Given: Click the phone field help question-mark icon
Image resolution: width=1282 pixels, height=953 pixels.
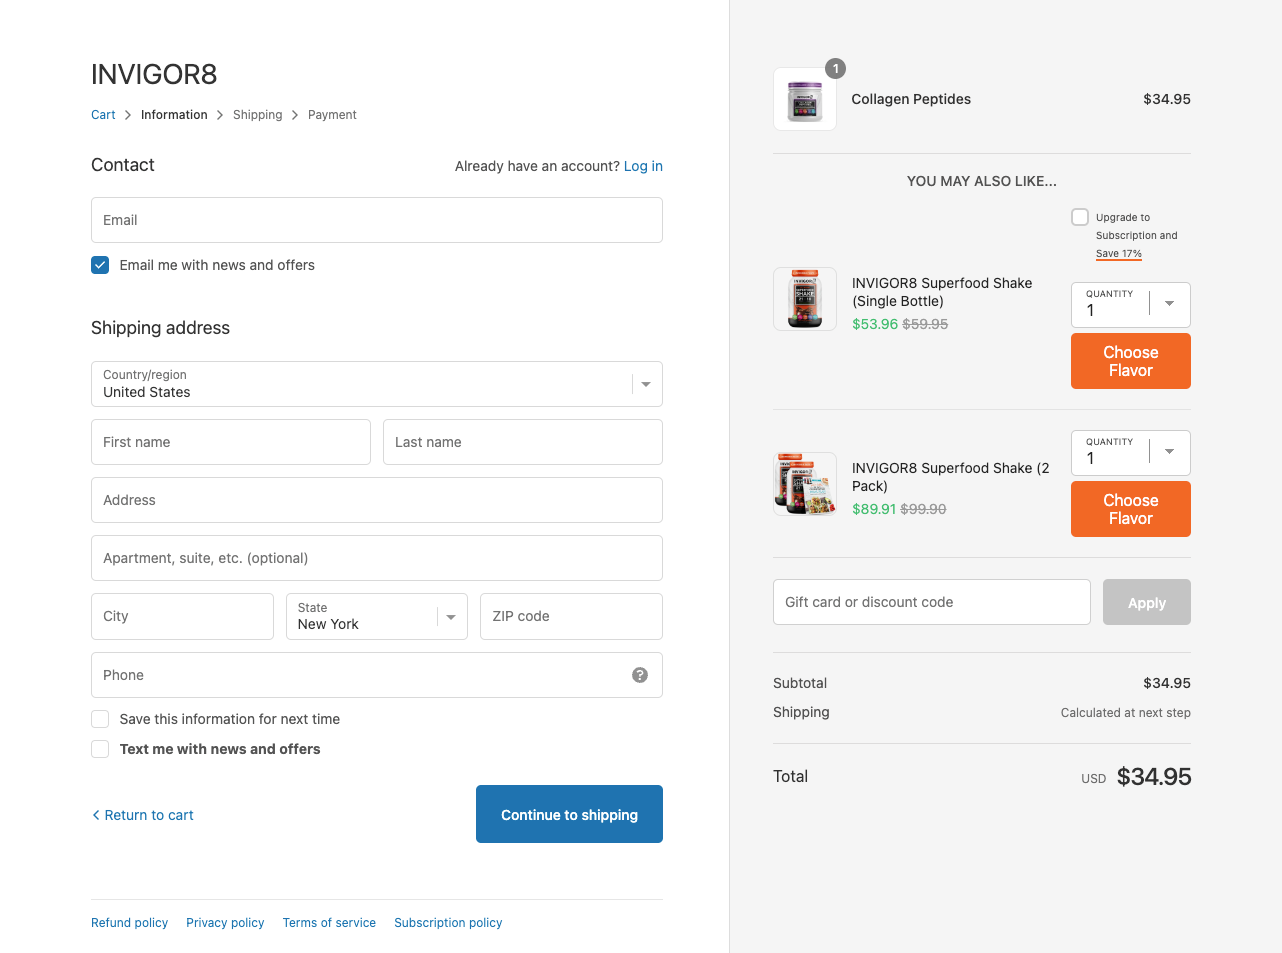Looking at the screenshot, I should pos(640,675).
